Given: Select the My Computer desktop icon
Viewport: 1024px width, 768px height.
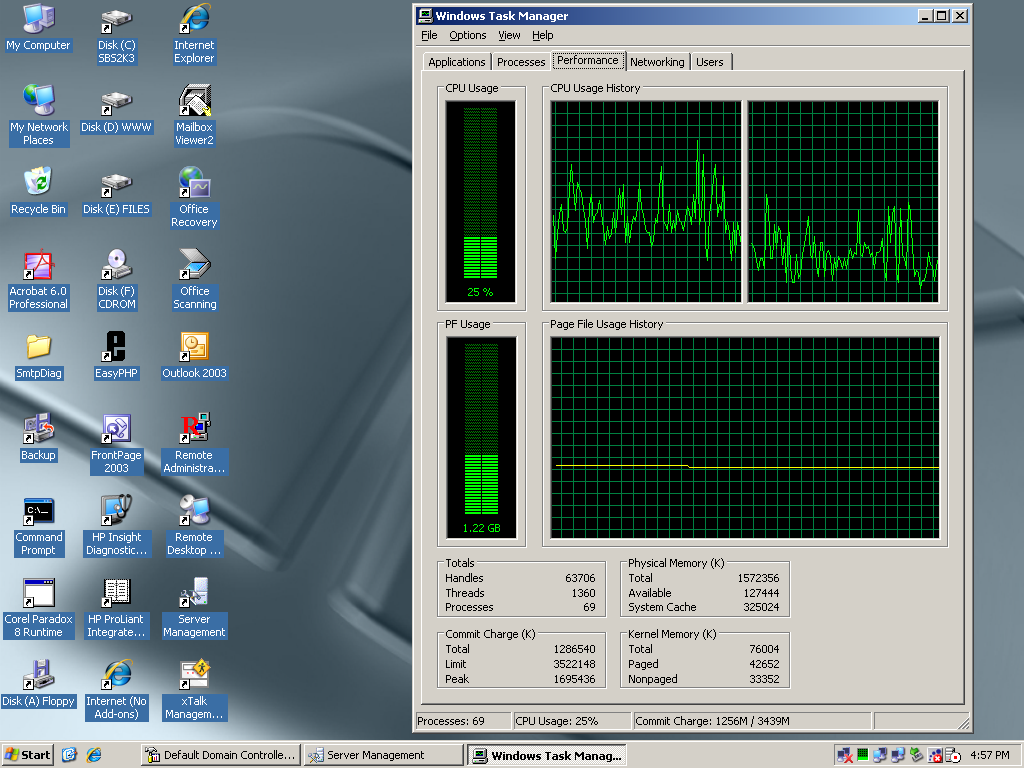Looking at the screenshot, I should click(x=39, y=27).
